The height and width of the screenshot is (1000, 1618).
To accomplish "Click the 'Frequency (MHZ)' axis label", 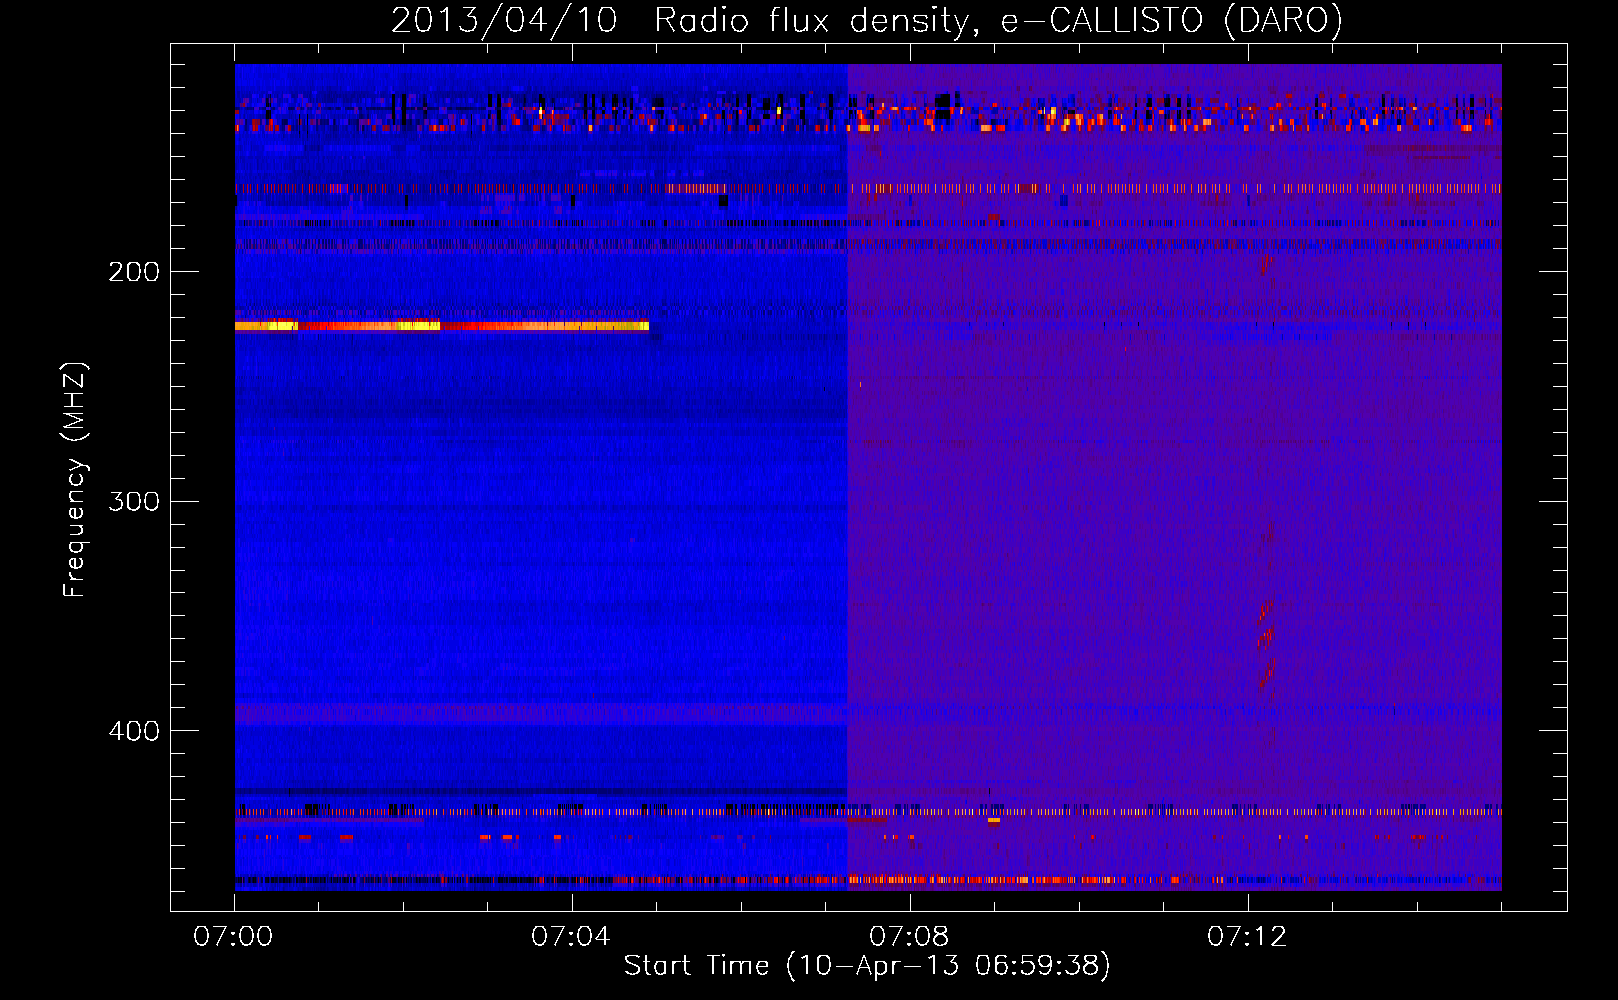I will pyautogui.click(x=75, y=480).
